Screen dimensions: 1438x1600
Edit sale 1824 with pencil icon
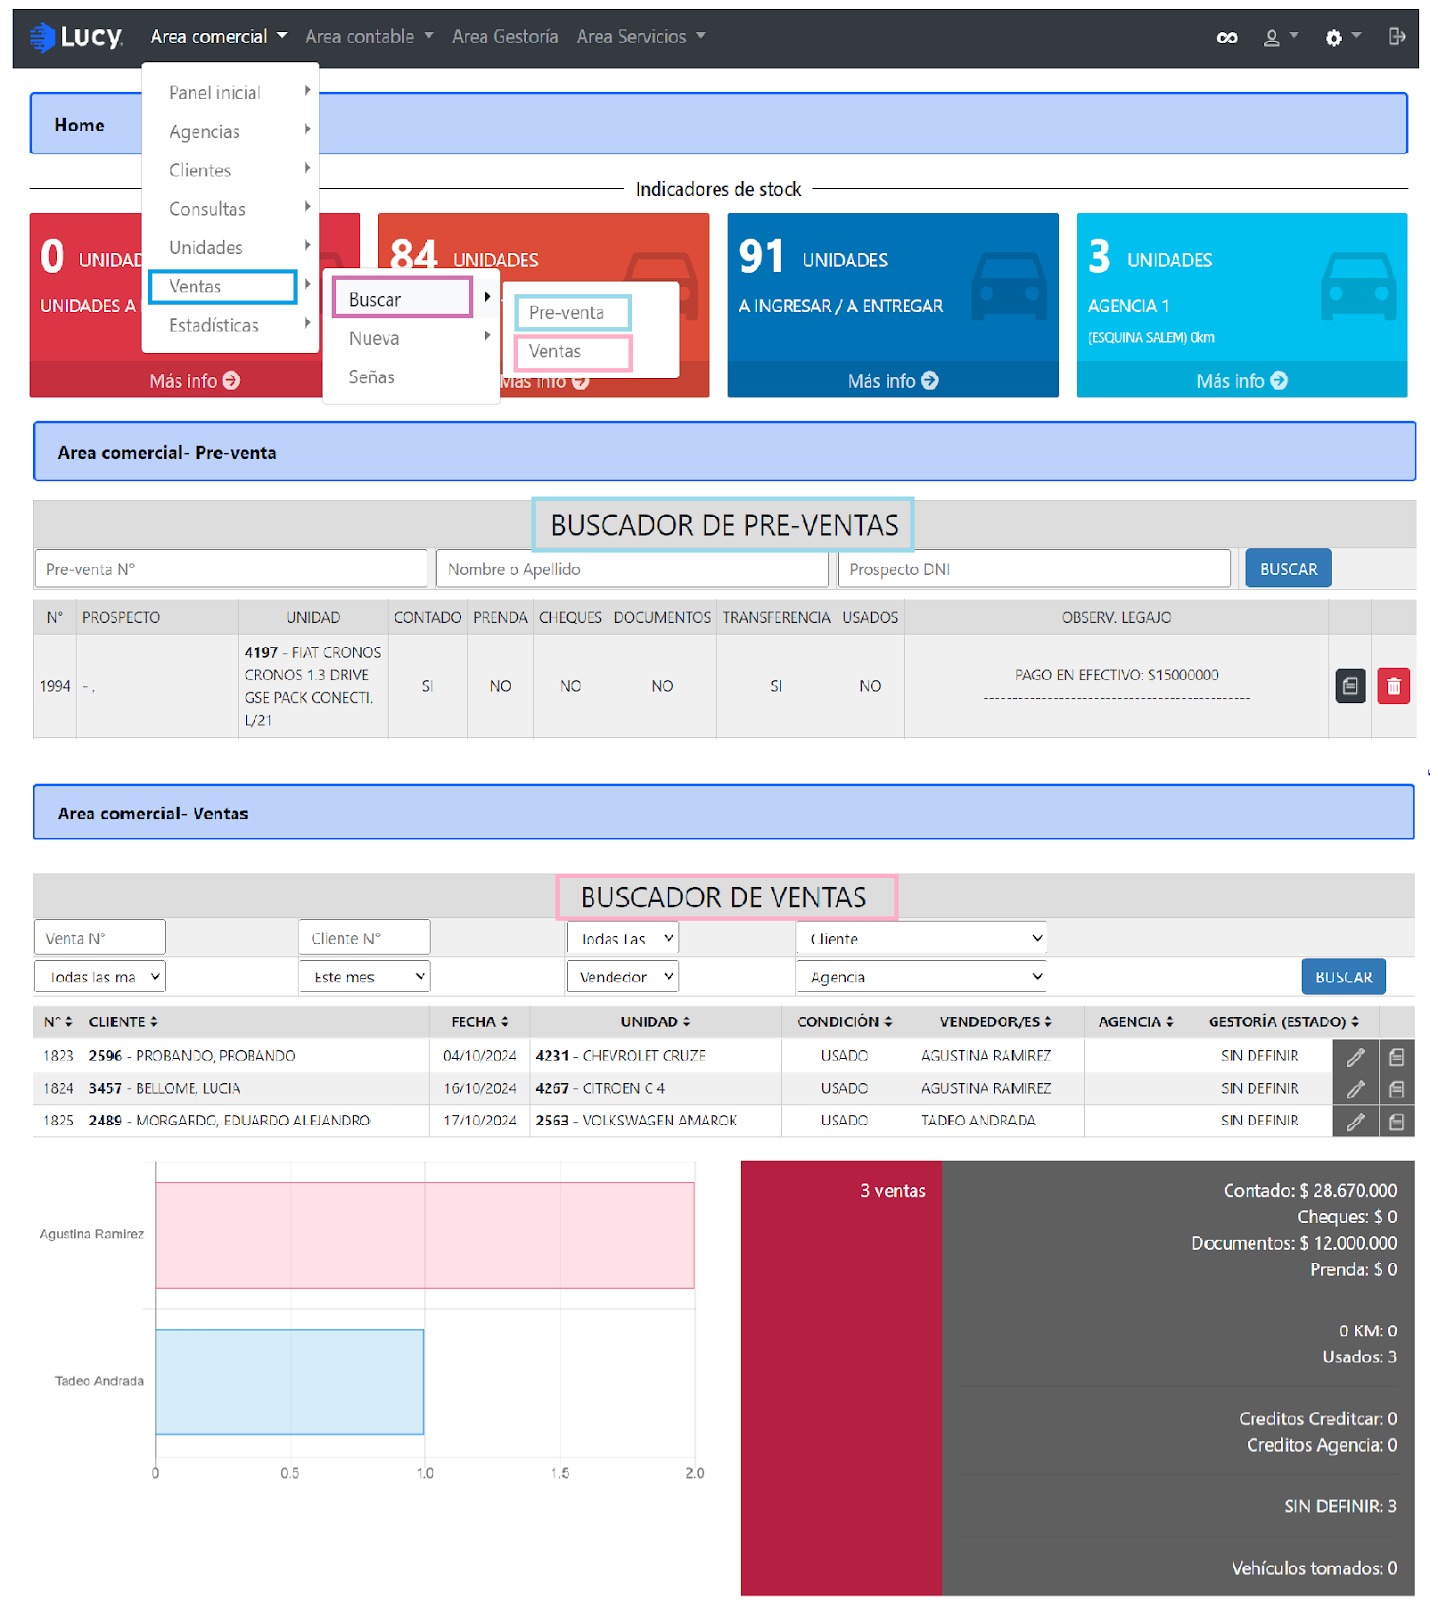point(1355,1089)
